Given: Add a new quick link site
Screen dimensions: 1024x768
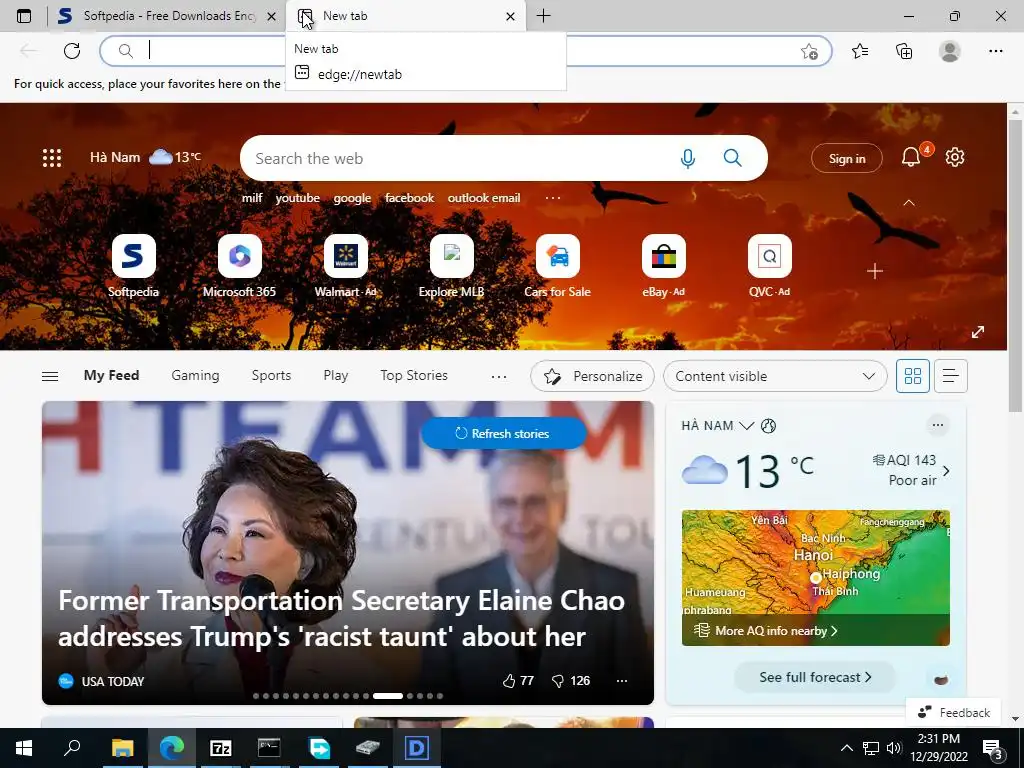Looking at the screenshot, I should (x=874, y=271).
